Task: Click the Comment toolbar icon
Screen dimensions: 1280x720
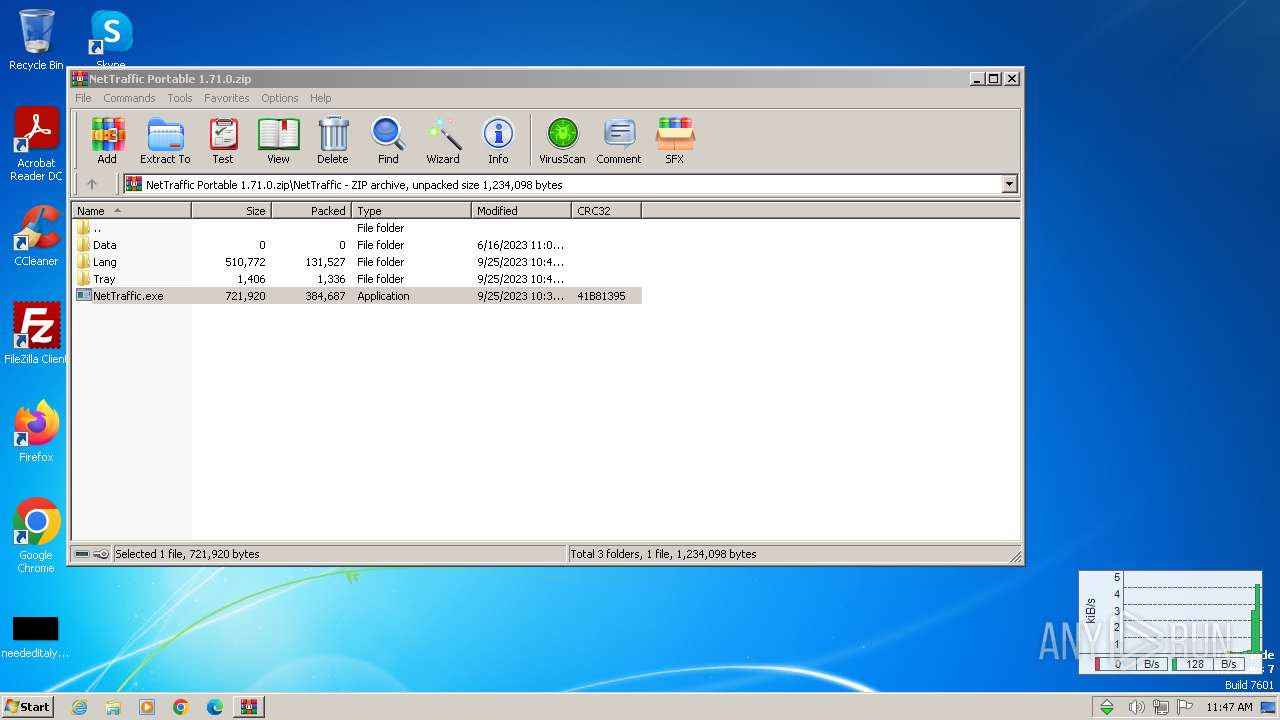Action: (619, 140)
